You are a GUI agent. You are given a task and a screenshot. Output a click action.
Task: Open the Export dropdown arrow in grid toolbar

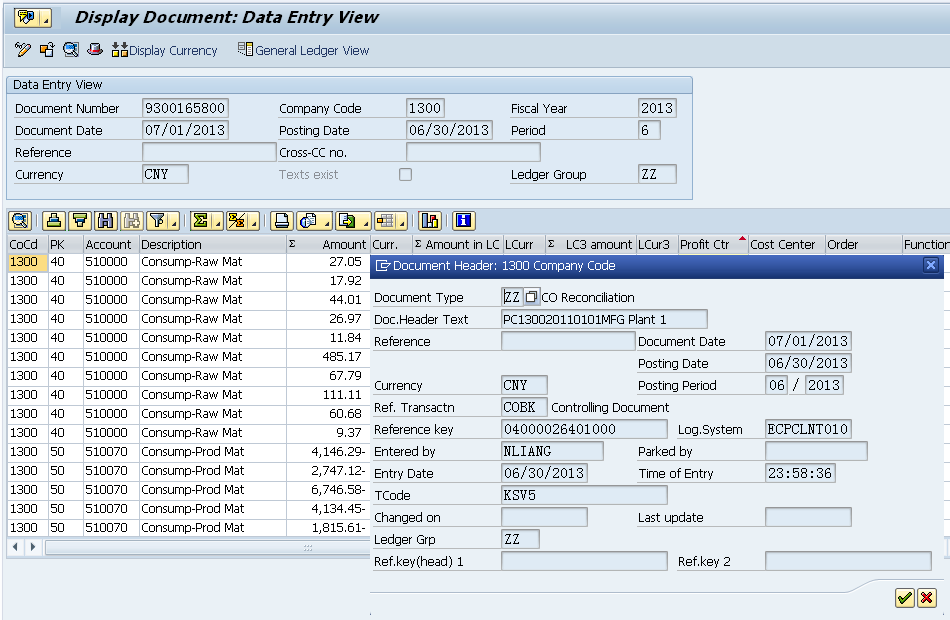pyautogui.click(x=364, y=222)
